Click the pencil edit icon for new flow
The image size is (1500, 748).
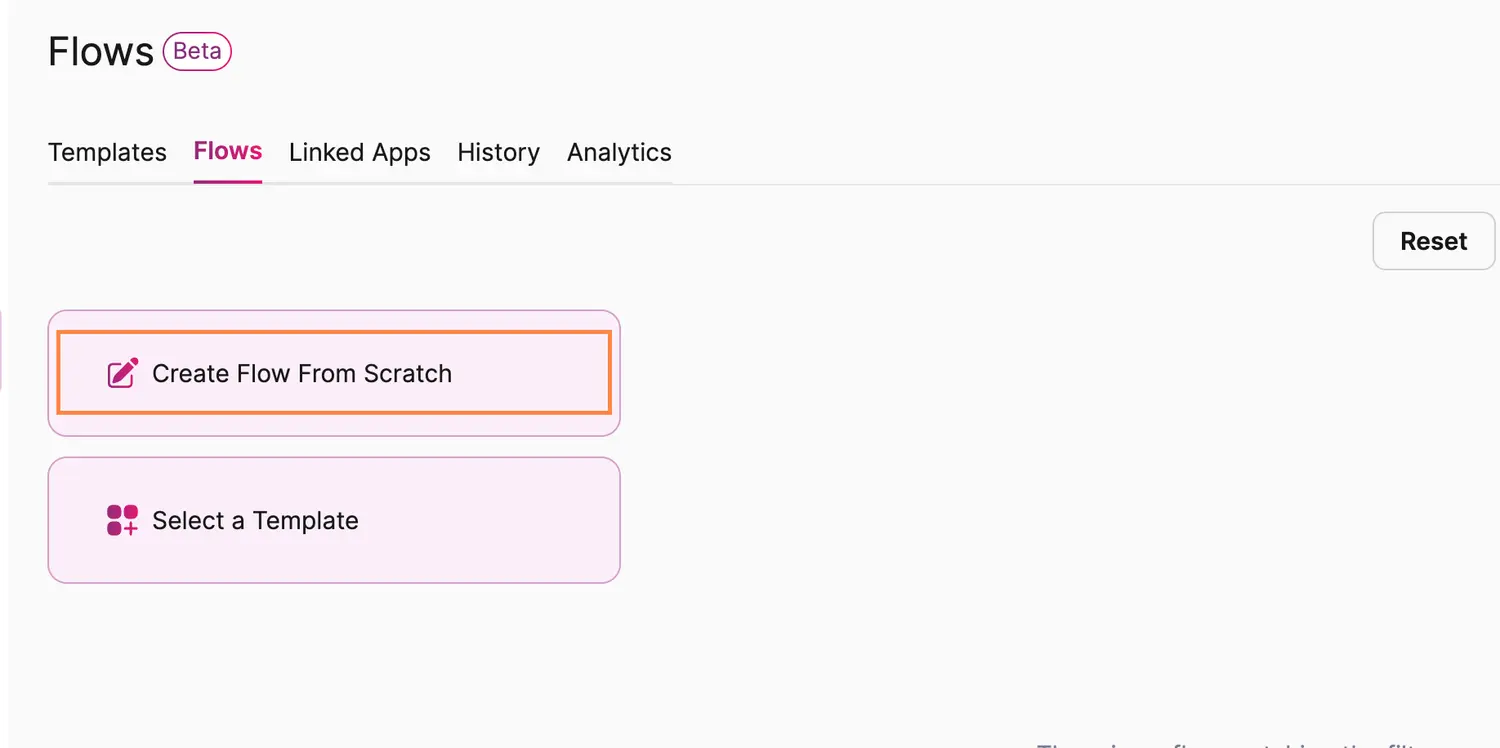[122, 373]
